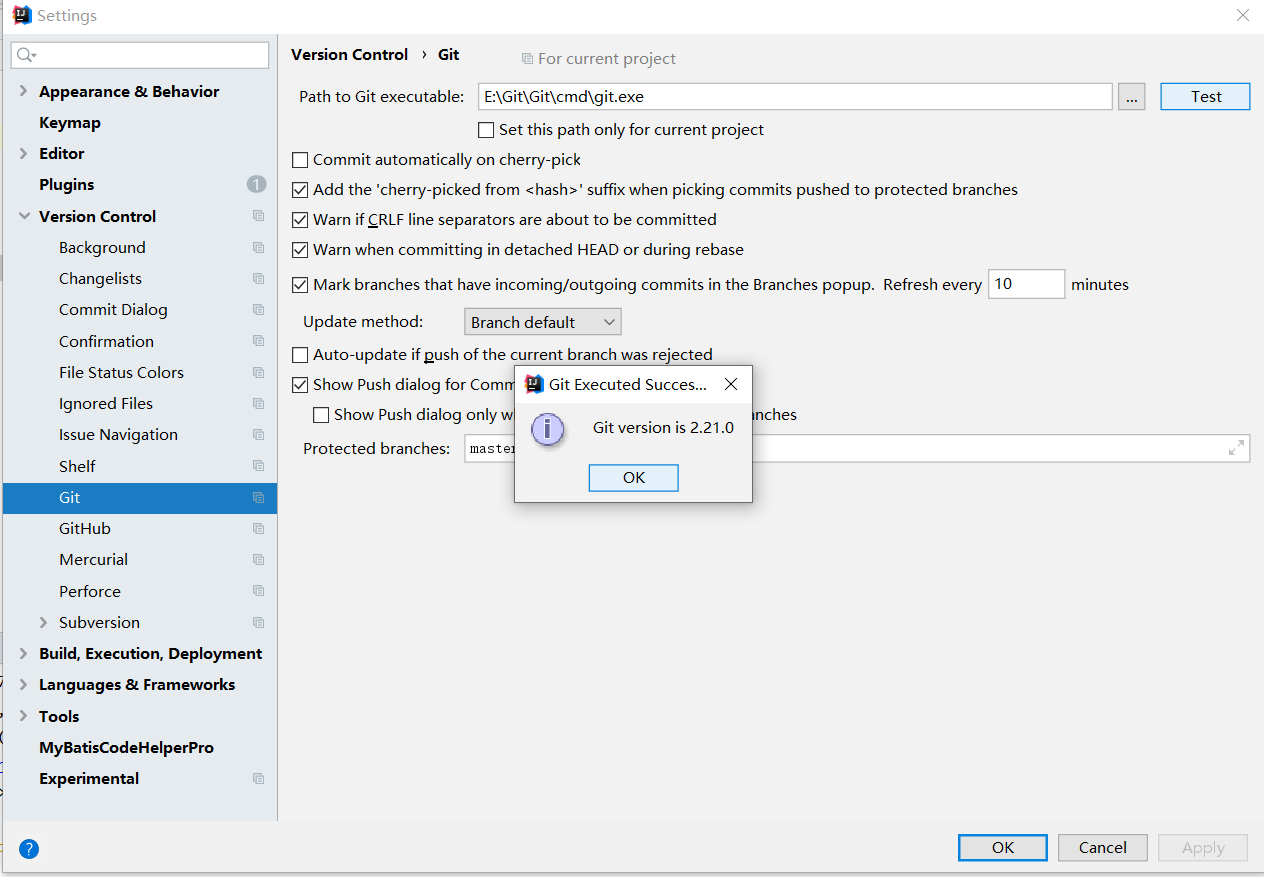Open the Update method dropdown
The width and height of the screenshot is (1264, 877).
pos(543,322)
